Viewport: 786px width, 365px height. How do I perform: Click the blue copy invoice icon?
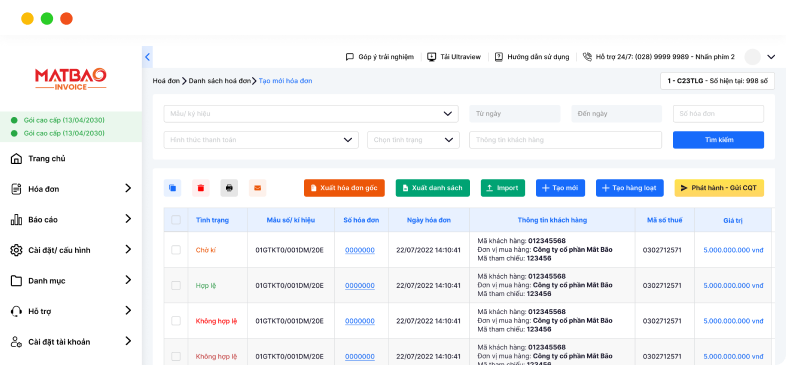[172, 188]
